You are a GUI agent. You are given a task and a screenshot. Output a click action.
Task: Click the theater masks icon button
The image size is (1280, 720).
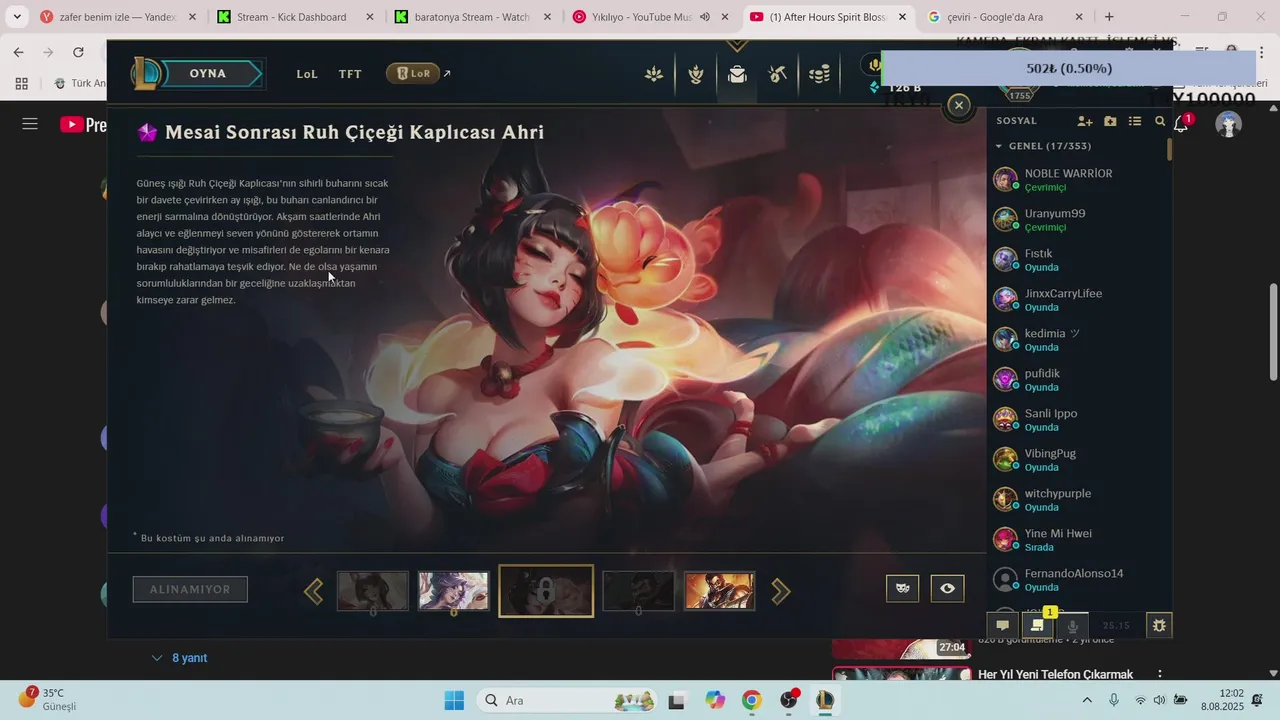tap(902, 588)
